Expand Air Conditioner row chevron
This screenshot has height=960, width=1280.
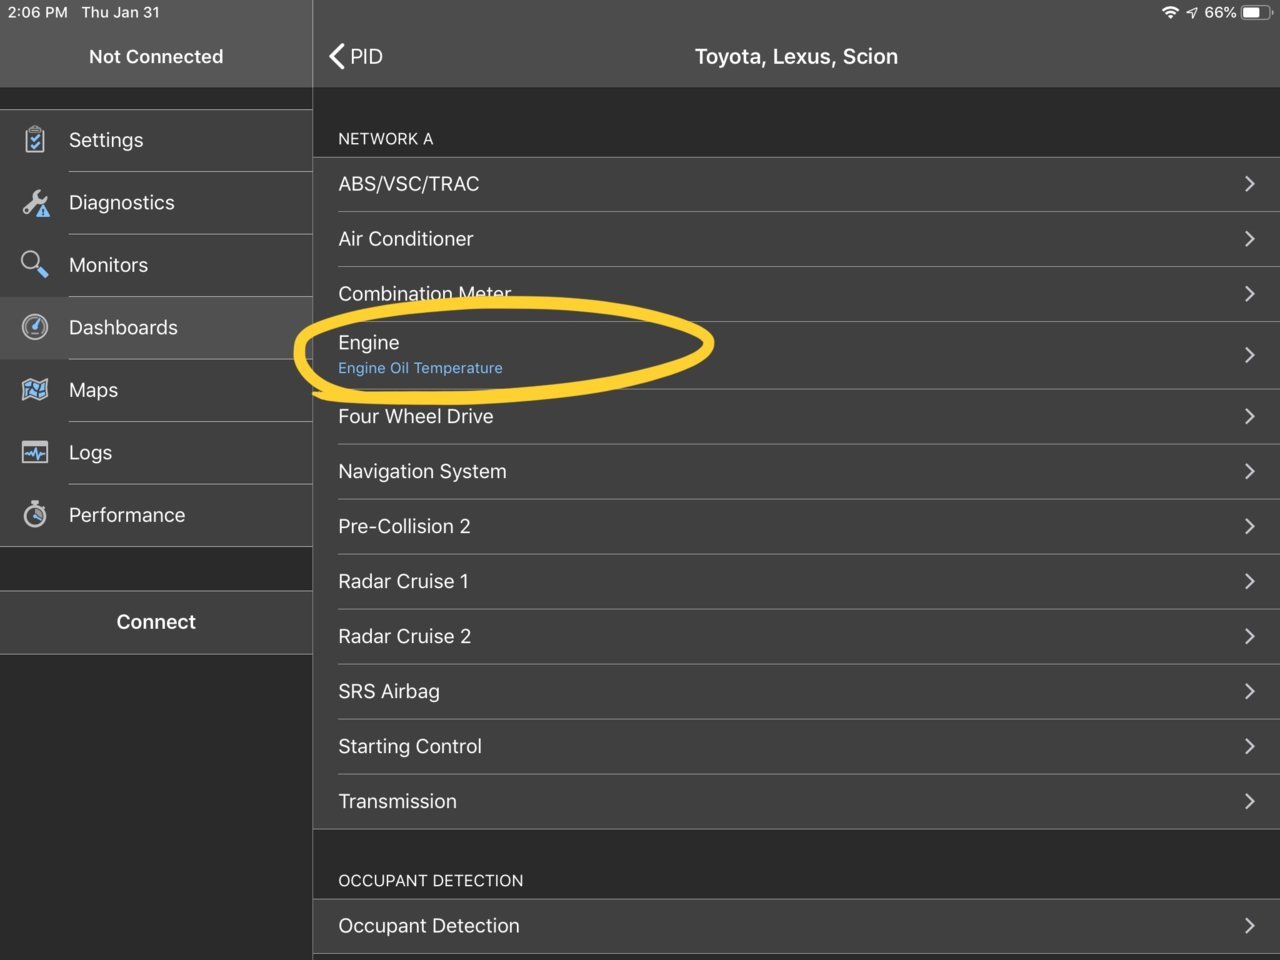[x=1249, y=239]
